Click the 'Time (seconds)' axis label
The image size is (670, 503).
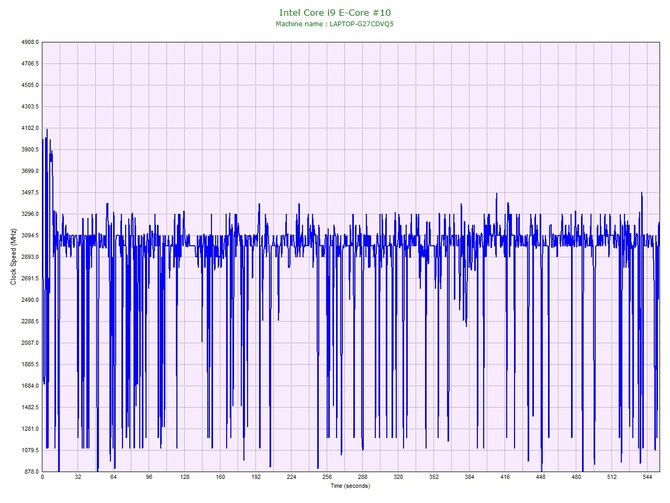click(350, 486)
